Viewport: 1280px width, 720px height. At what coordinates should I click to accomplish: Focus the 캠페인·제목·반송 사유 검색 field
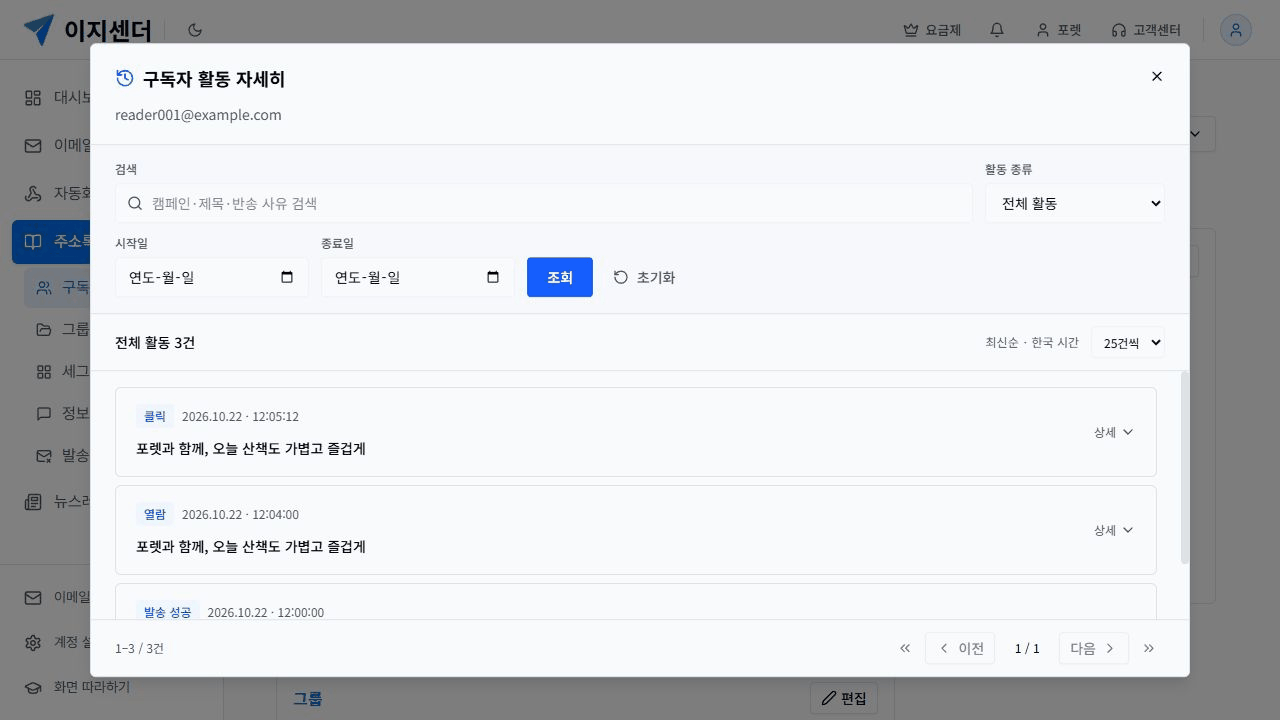pos(544,203)
